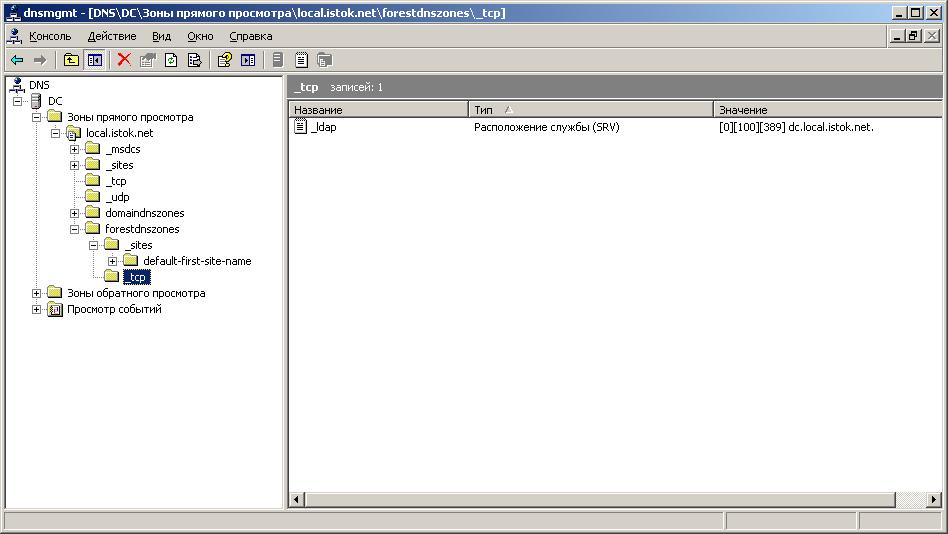Click the new record notepad icon
Image resolution: width=948 pixels, height=534 pixels.
(x=301, y=60)
